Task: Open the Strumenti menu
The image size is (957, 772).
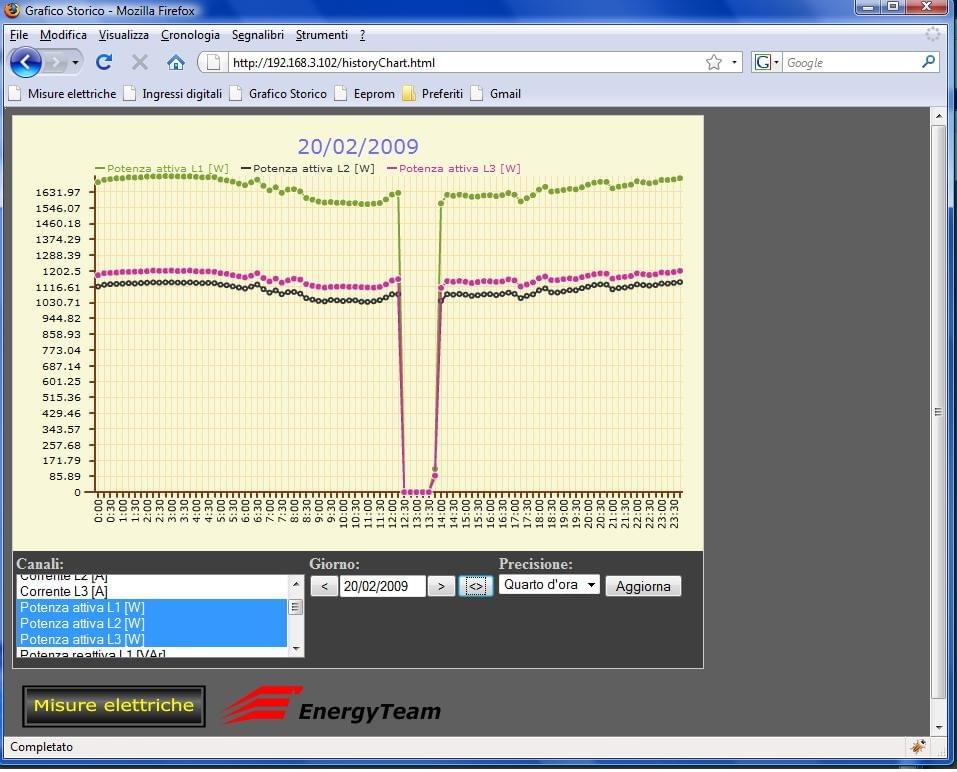Action: pyautogui.click(x=321, y=35)
